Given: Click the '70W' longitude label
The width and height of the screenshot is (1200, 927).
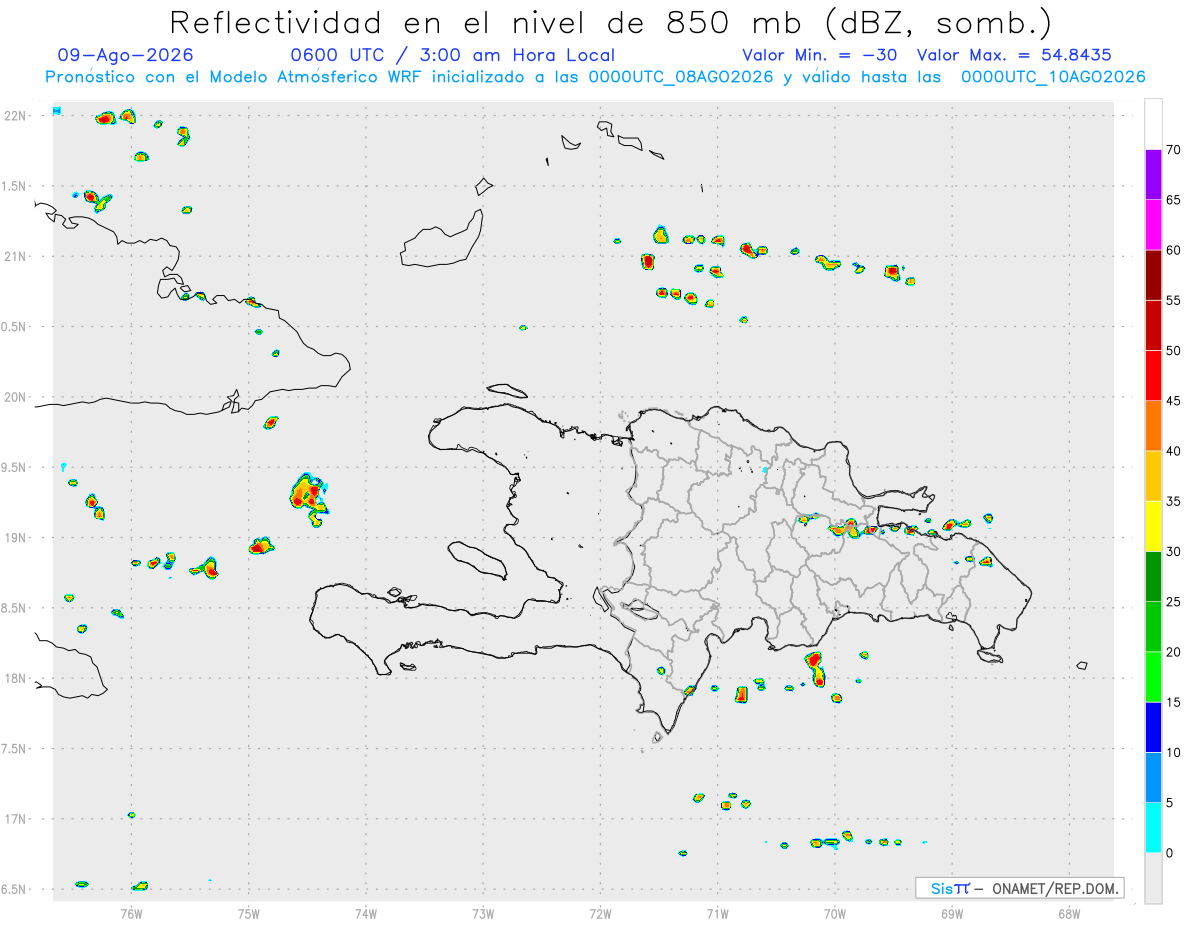Looking at the screenshot, I should (835, 913).
